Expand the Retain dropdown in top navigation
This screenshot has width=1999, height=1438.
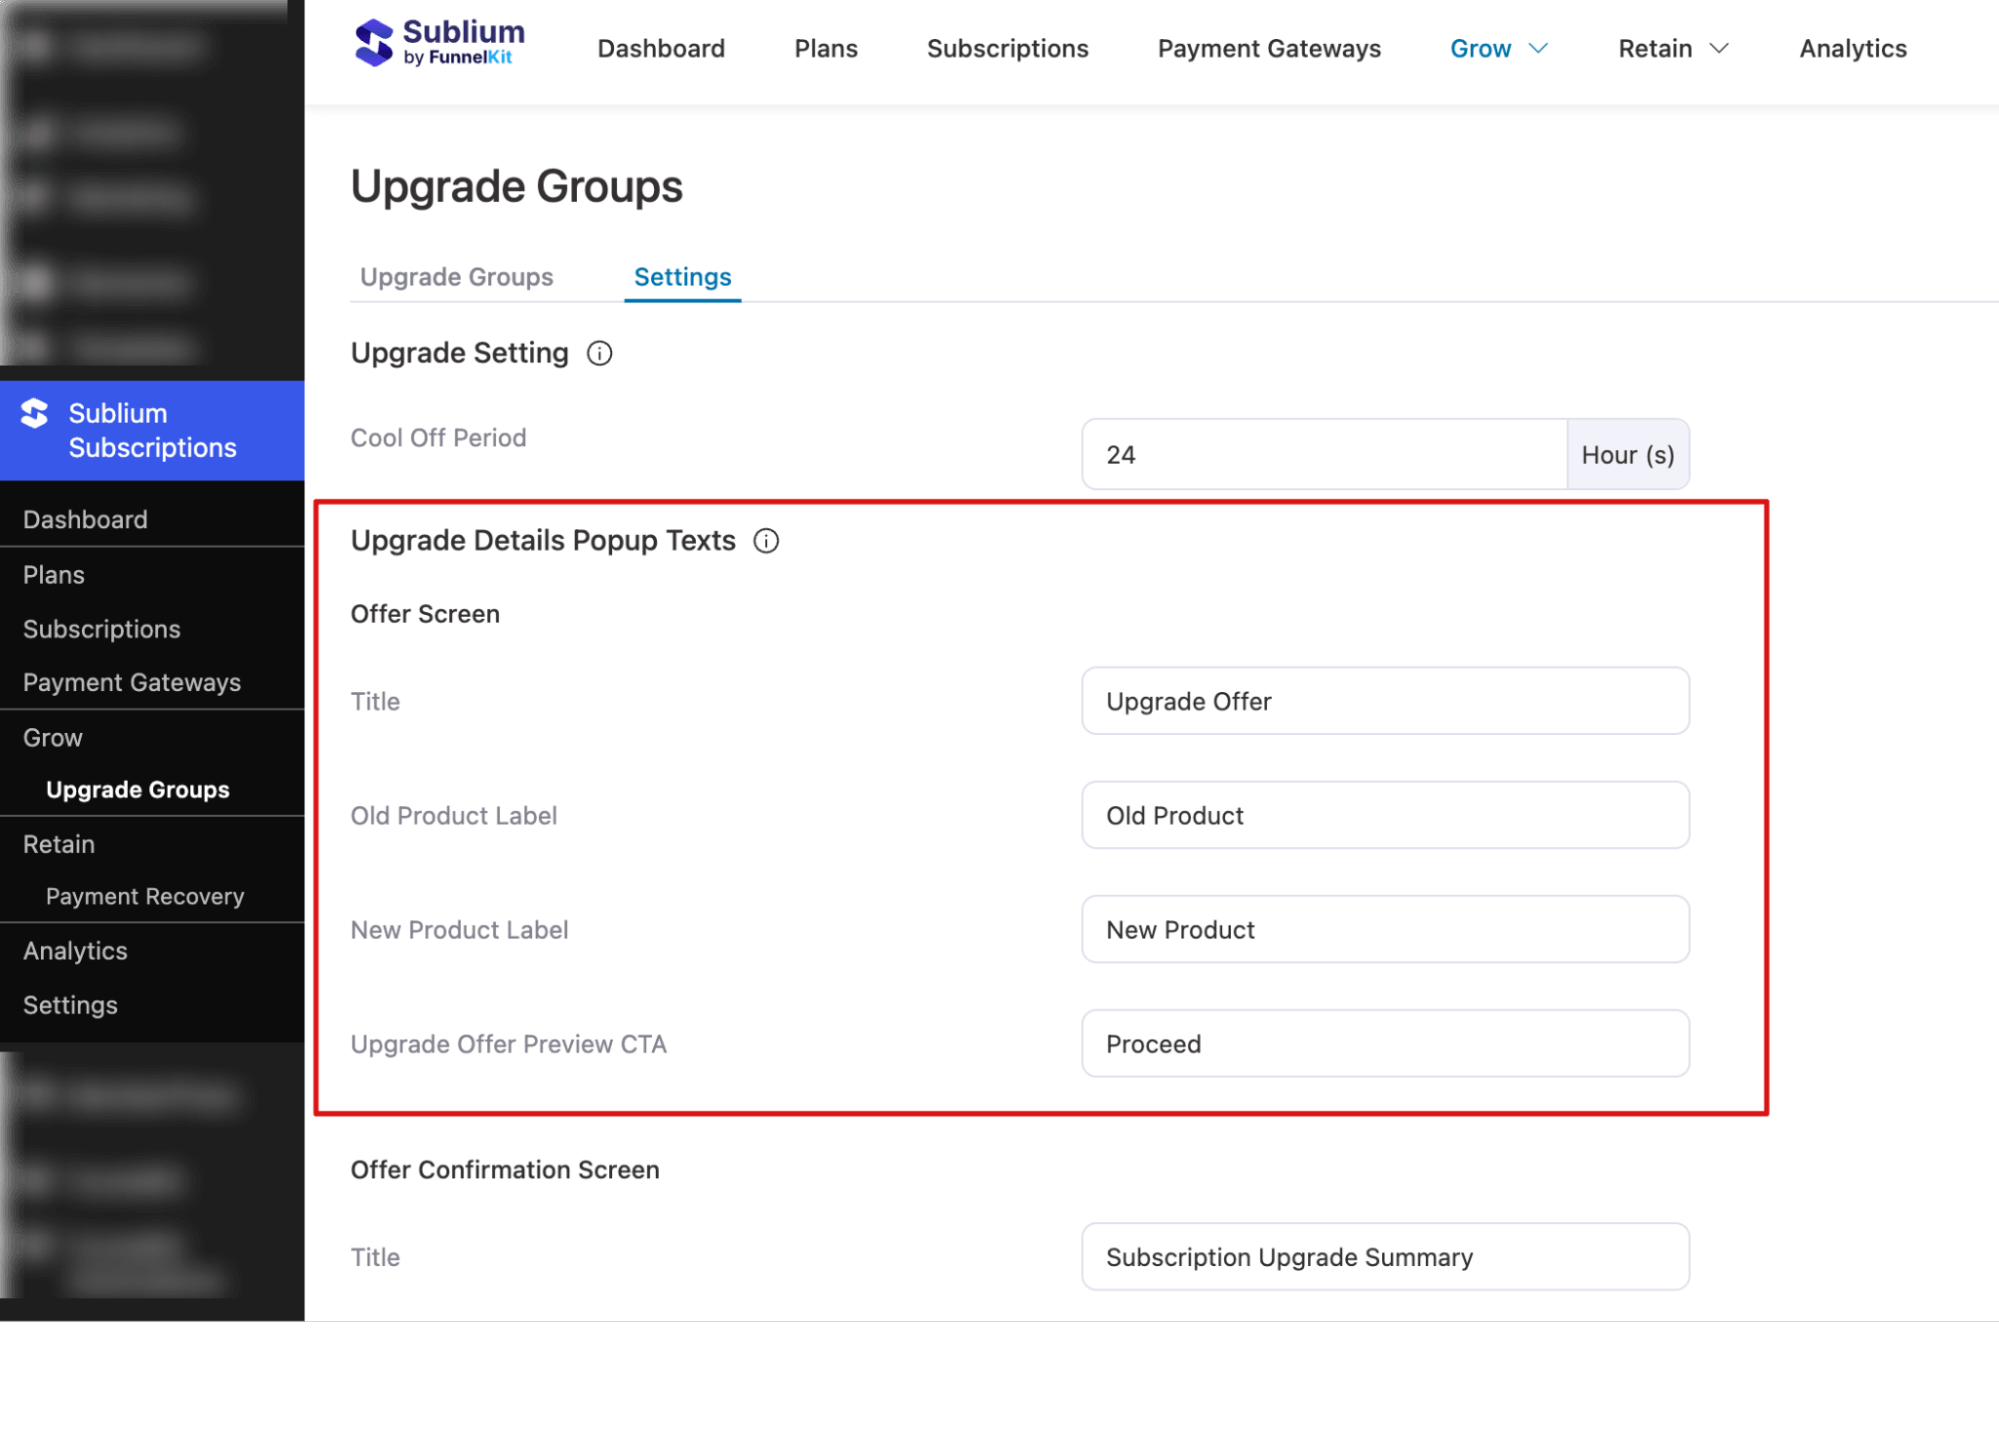(x=1671, y=48)
